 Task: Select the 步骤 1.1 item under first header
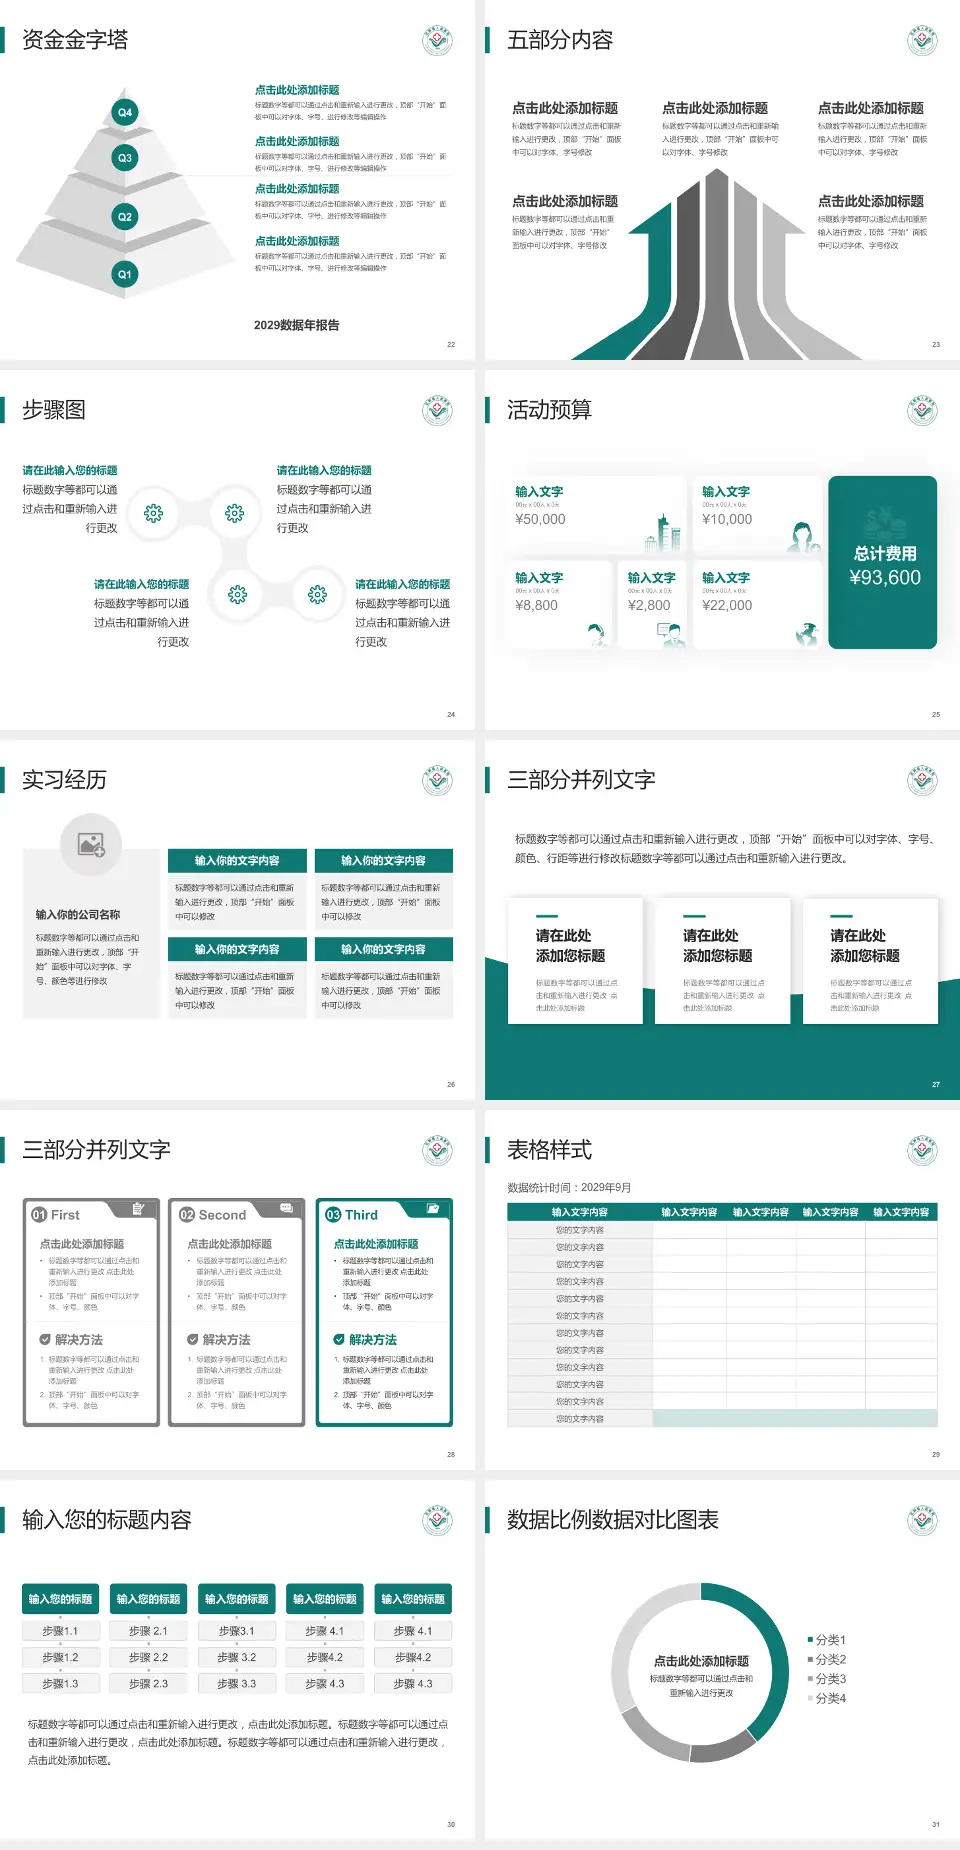(60, 1631)
